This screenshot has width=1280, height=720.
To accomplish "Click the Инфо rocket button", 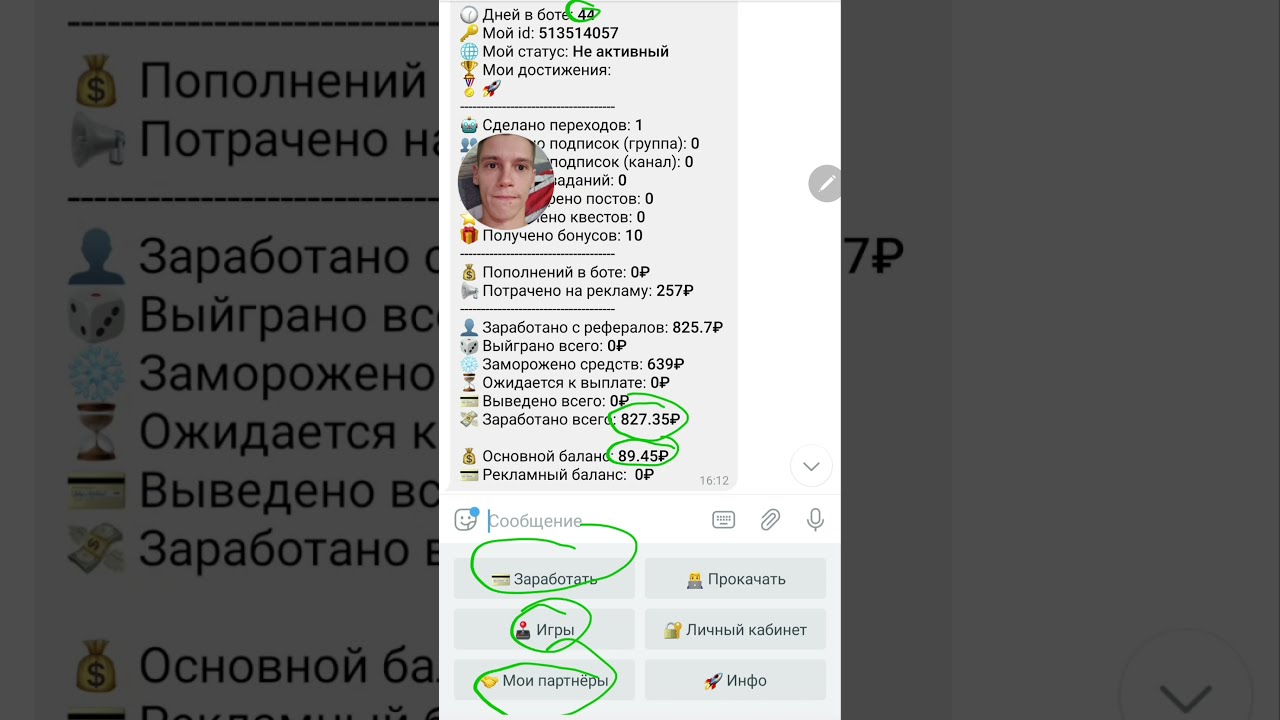I will [735, 681].
